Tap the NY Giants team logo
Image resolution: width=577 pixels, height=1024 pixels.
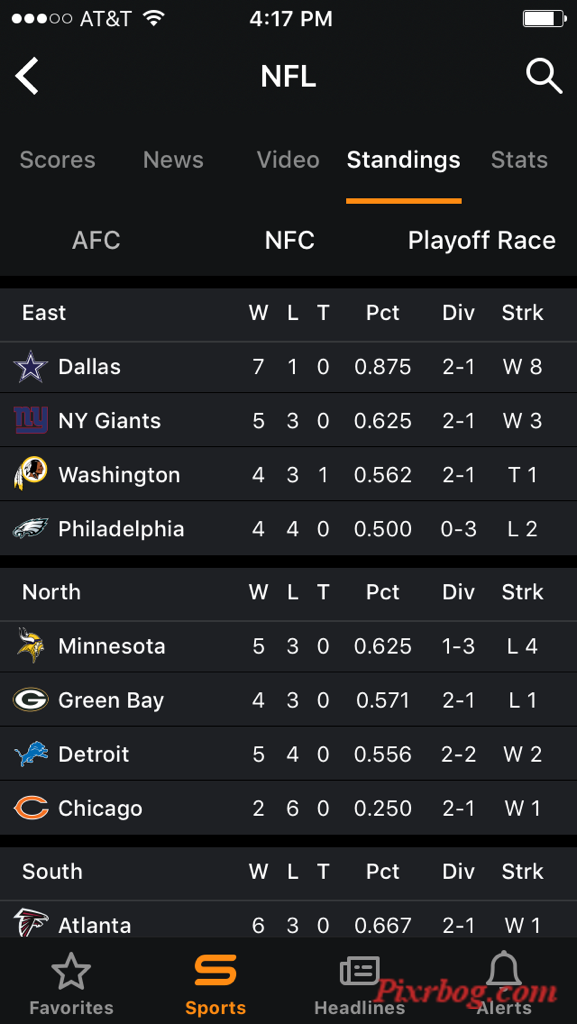31,421
